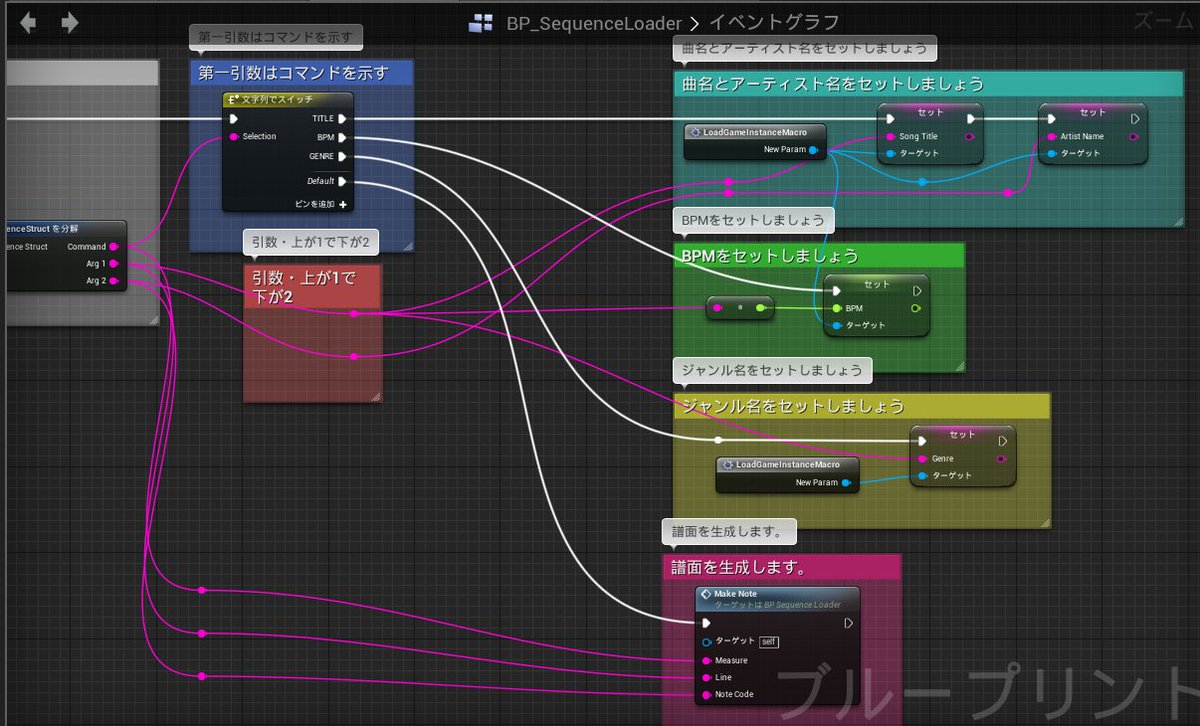The width and height of the screenshot is (1200, 726).
Task: Go back with the left navigation arrow
Action: click(28, 23)
